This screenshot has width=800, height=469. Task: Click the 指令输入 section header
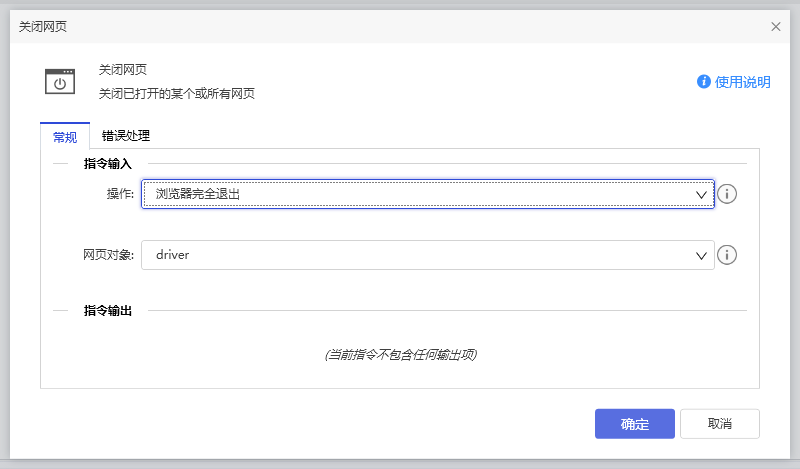[x=107, y=163]
